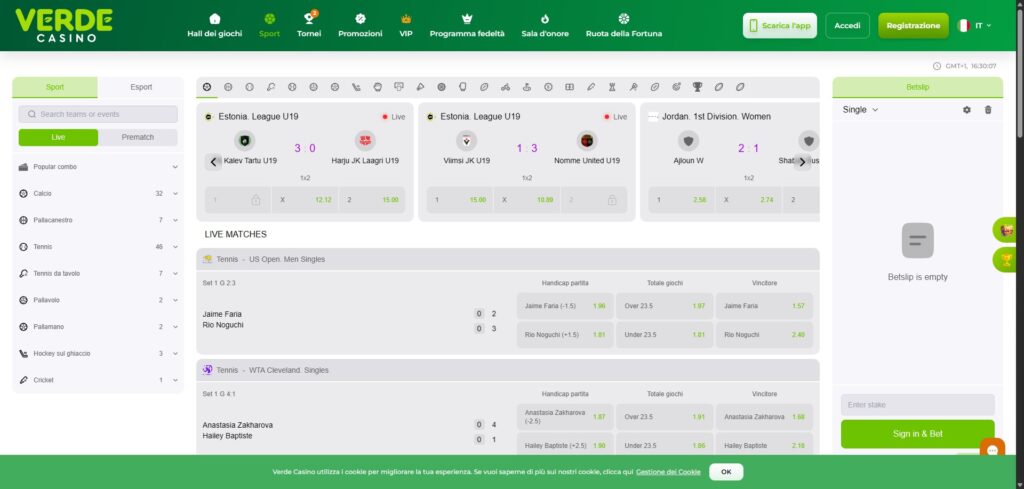The height and width of the screenshot is (489, 1024).
Task: Open the treasure chest floating icon
Action: (1006, 230)
